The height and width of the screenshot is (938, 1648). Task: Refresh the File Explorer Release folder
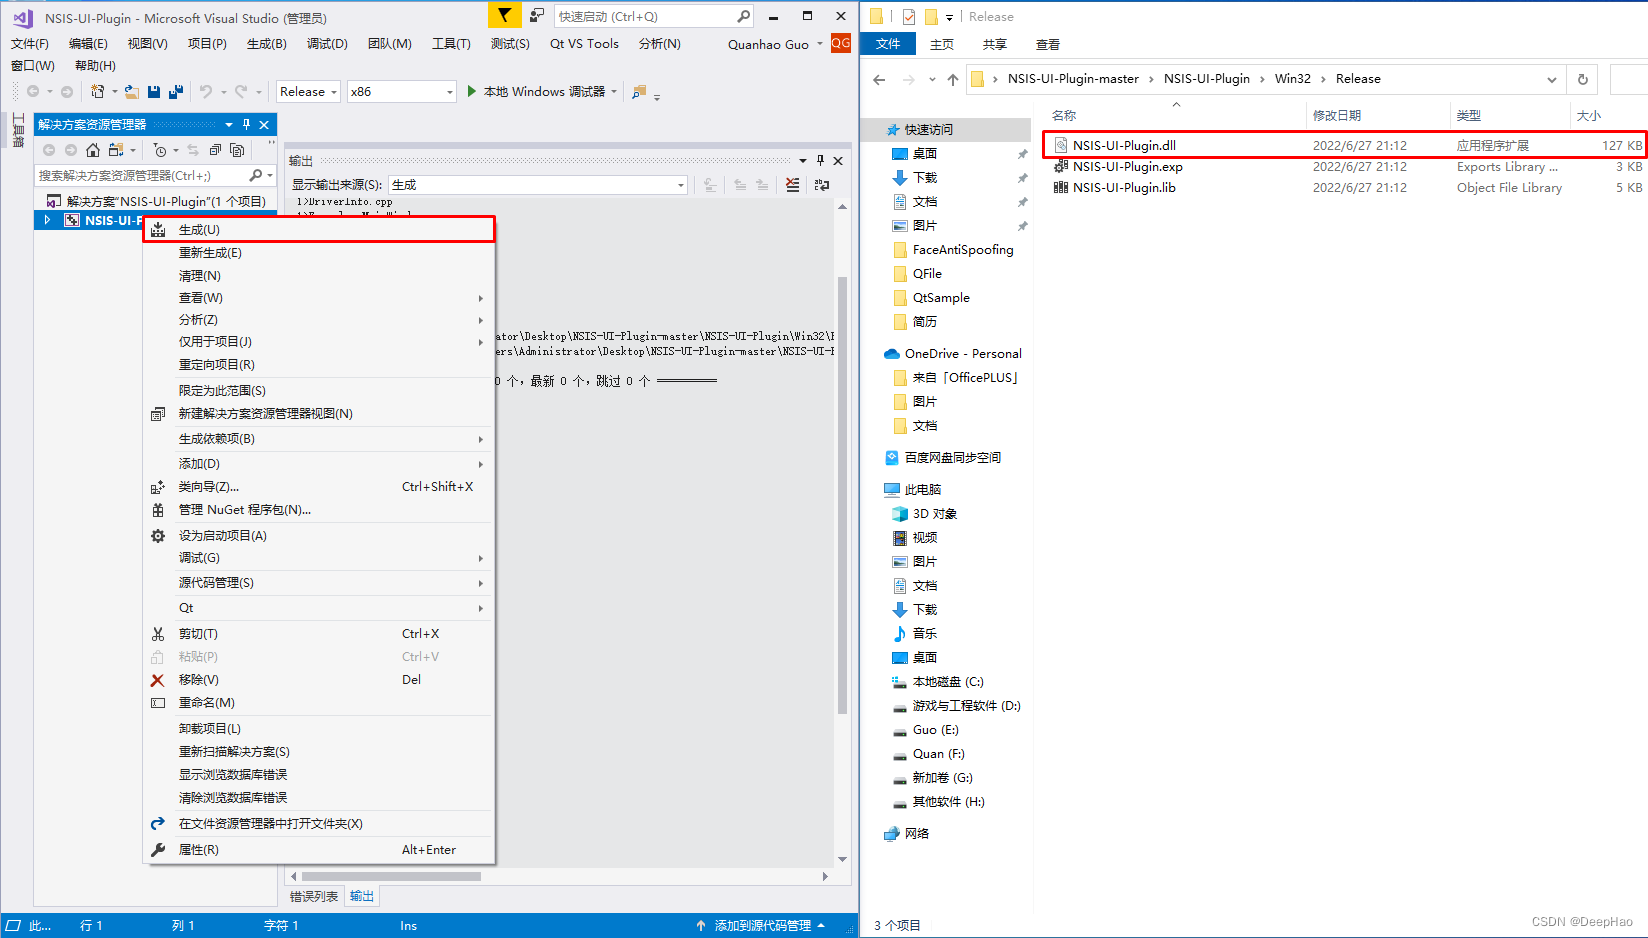[1583, 79]
